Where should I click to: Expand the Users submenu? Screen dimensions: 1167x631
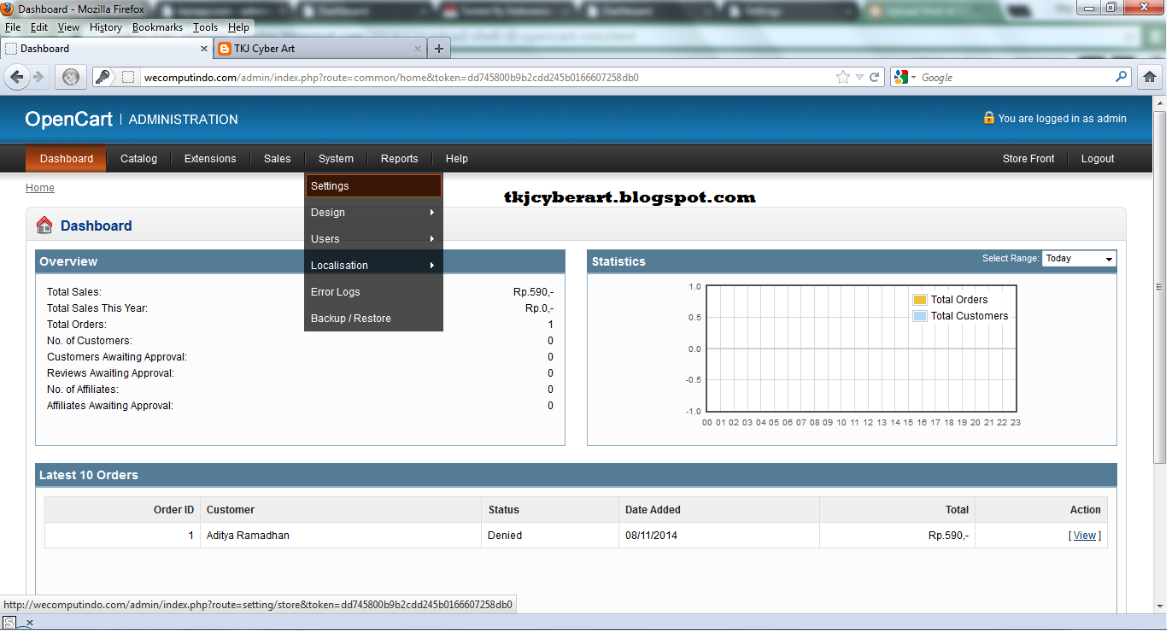click(x=373, y=239)
